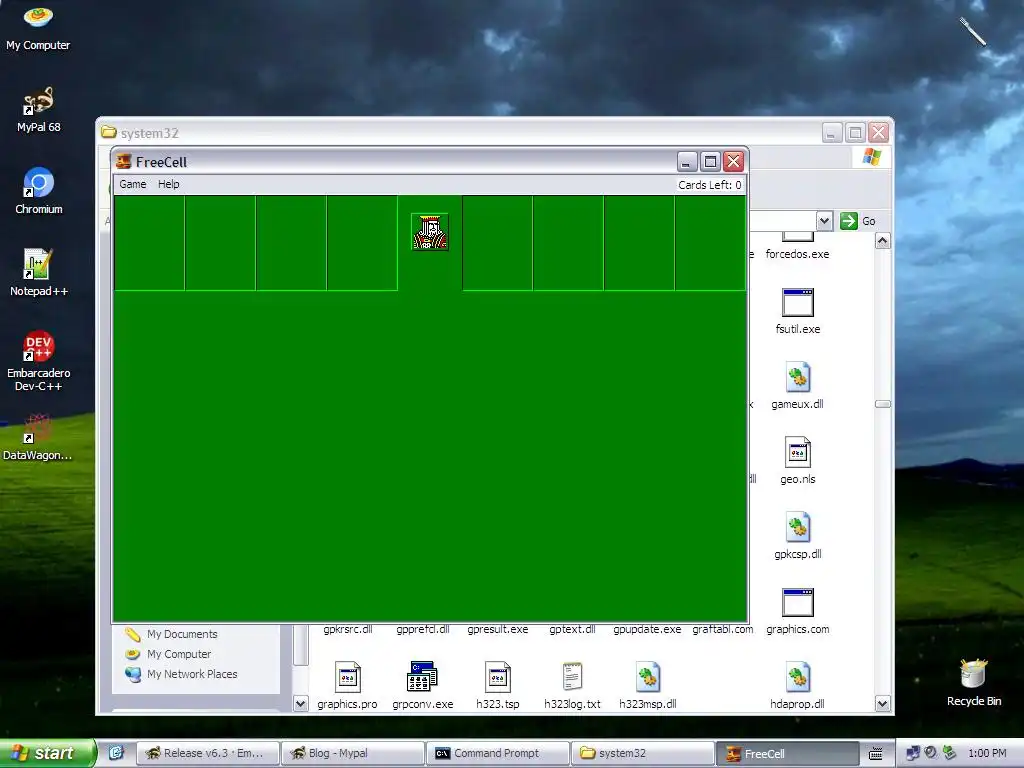Select h323.tsp file icon

coord(498,677)
